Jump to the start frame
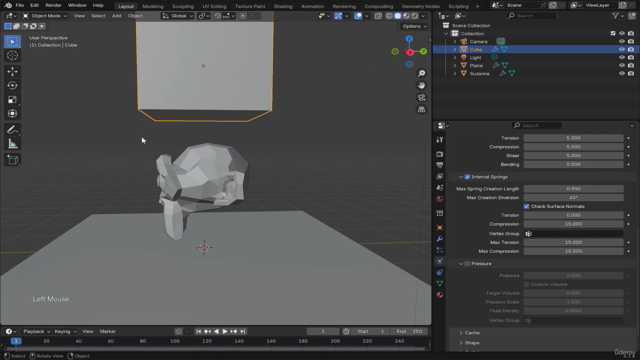This screenshot has width=640, height=360. pos(198,331)
